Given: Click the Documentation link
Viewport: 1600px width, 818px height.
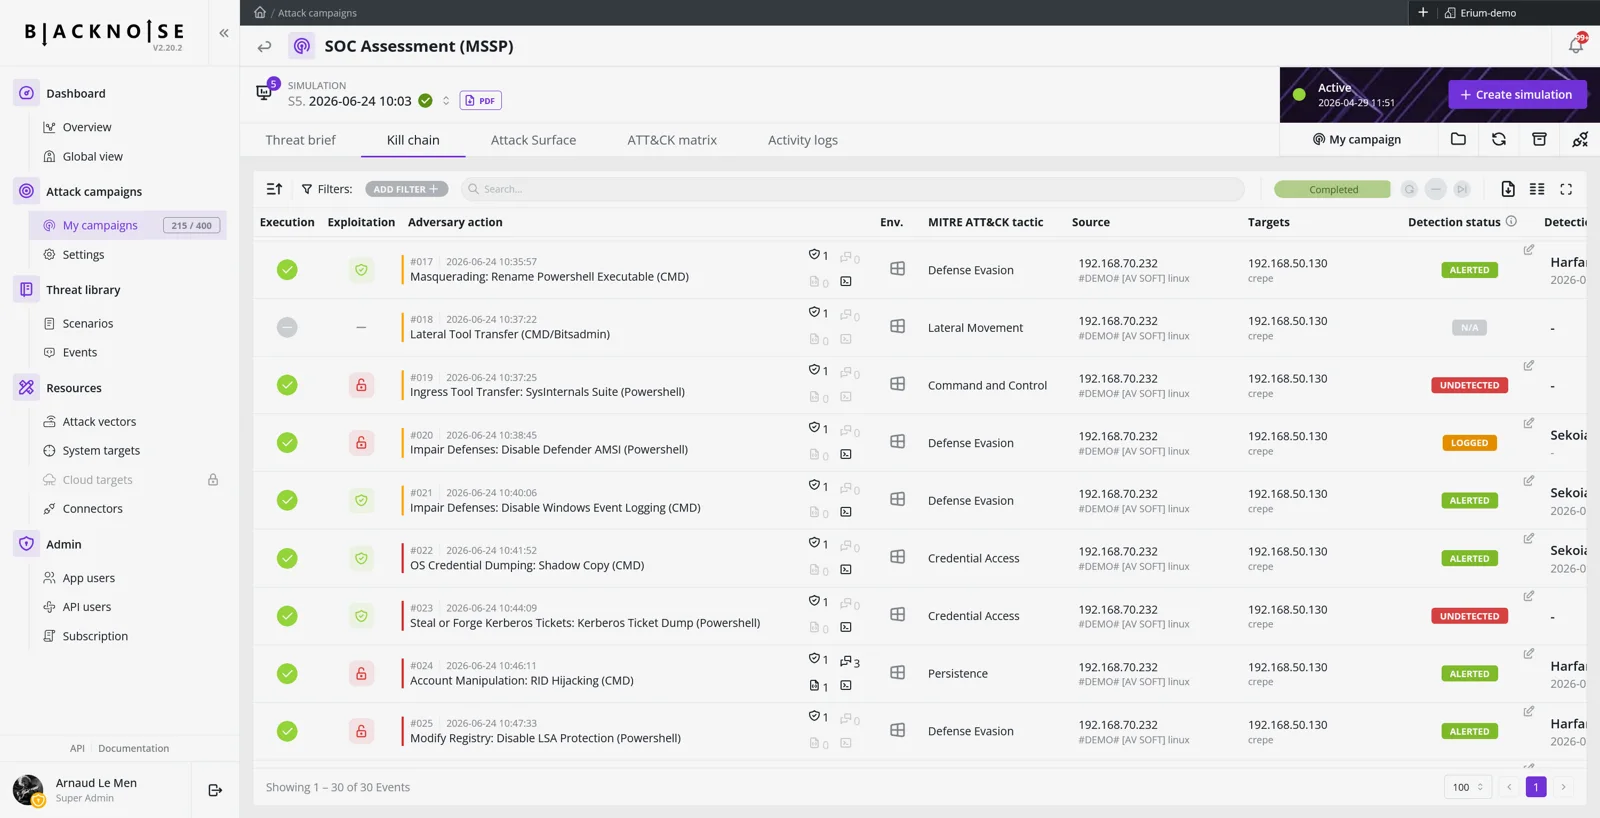Looking at the screenshot, I should [x=133, y=748].
